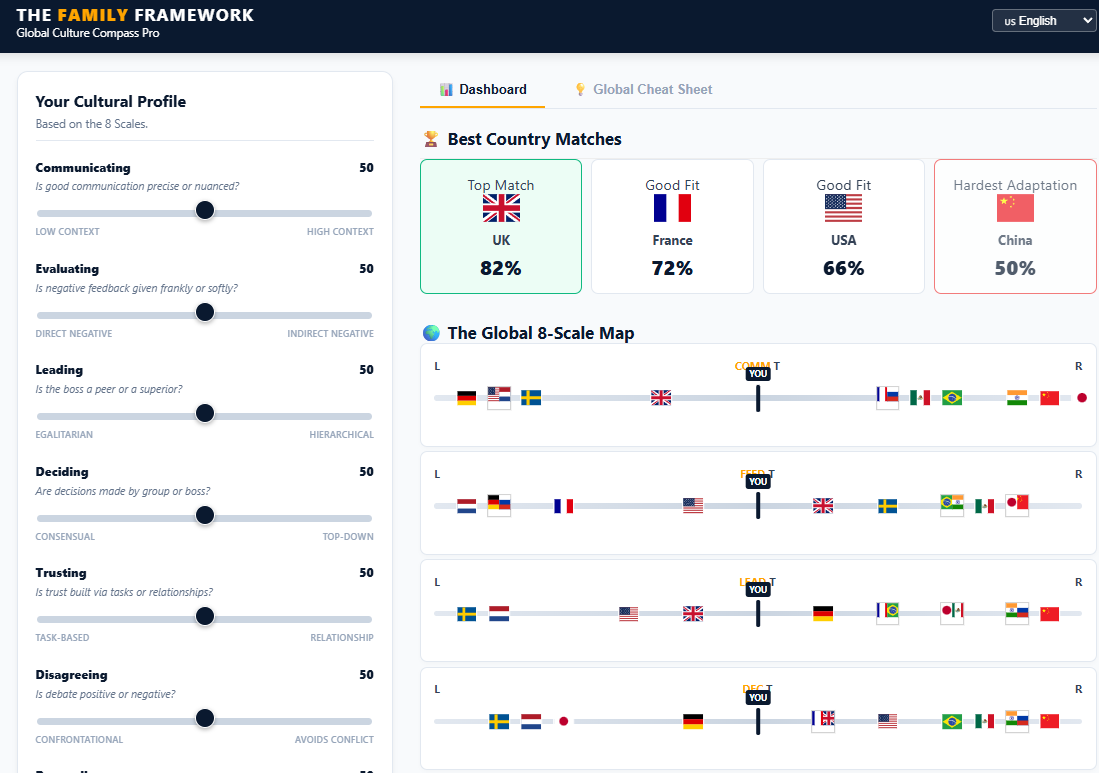The image size is (1099, 773).
Task: Click the lightbulb icon on Global Cheat Sheet tab
Action: click(580, 89)
